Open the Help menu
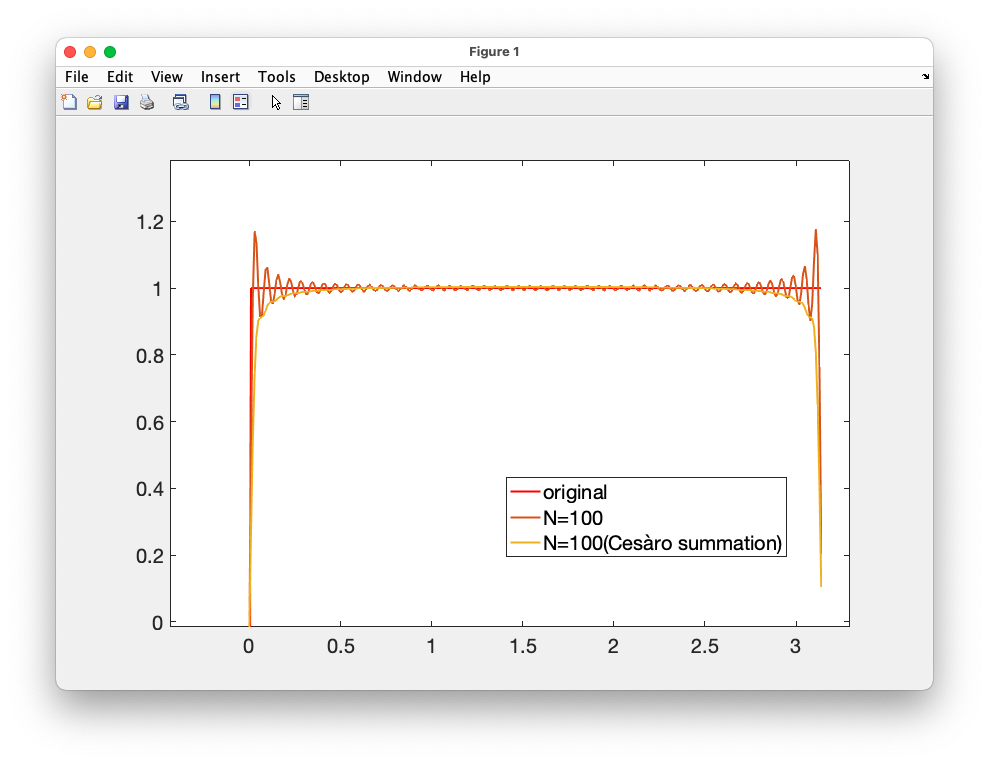Screen dimensions: 989x764 tap(475, 77)
